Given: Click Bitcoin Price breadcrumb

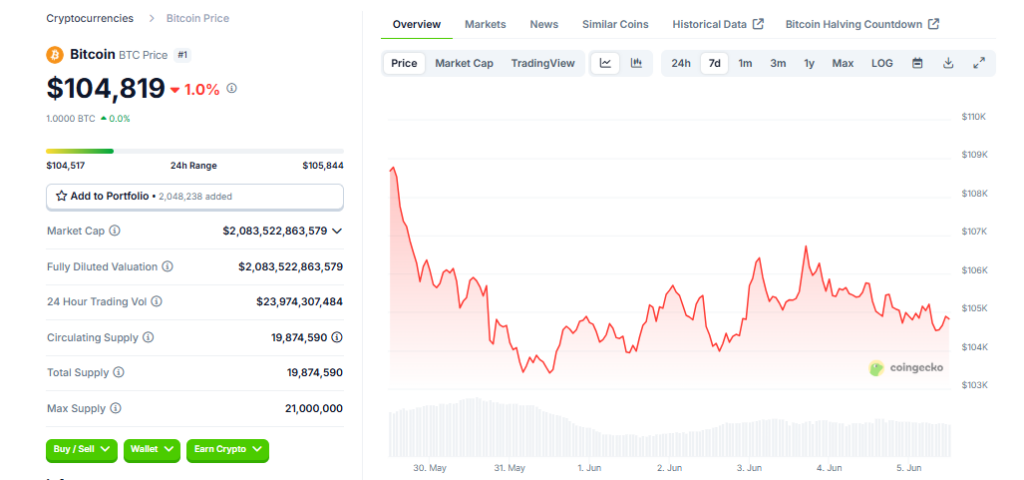Looking at the screenshot, I should (198, 18).
